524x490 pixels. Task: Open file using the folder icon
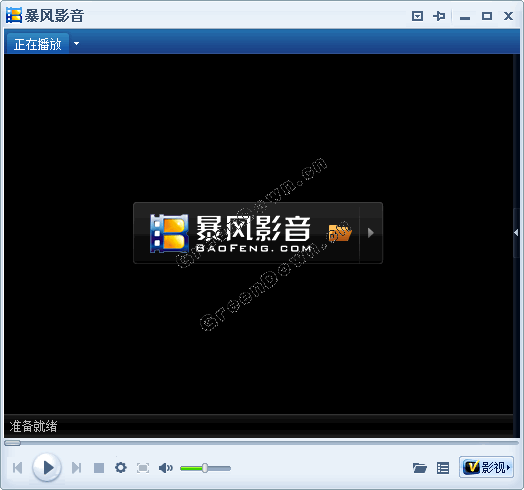click(419, 468)
